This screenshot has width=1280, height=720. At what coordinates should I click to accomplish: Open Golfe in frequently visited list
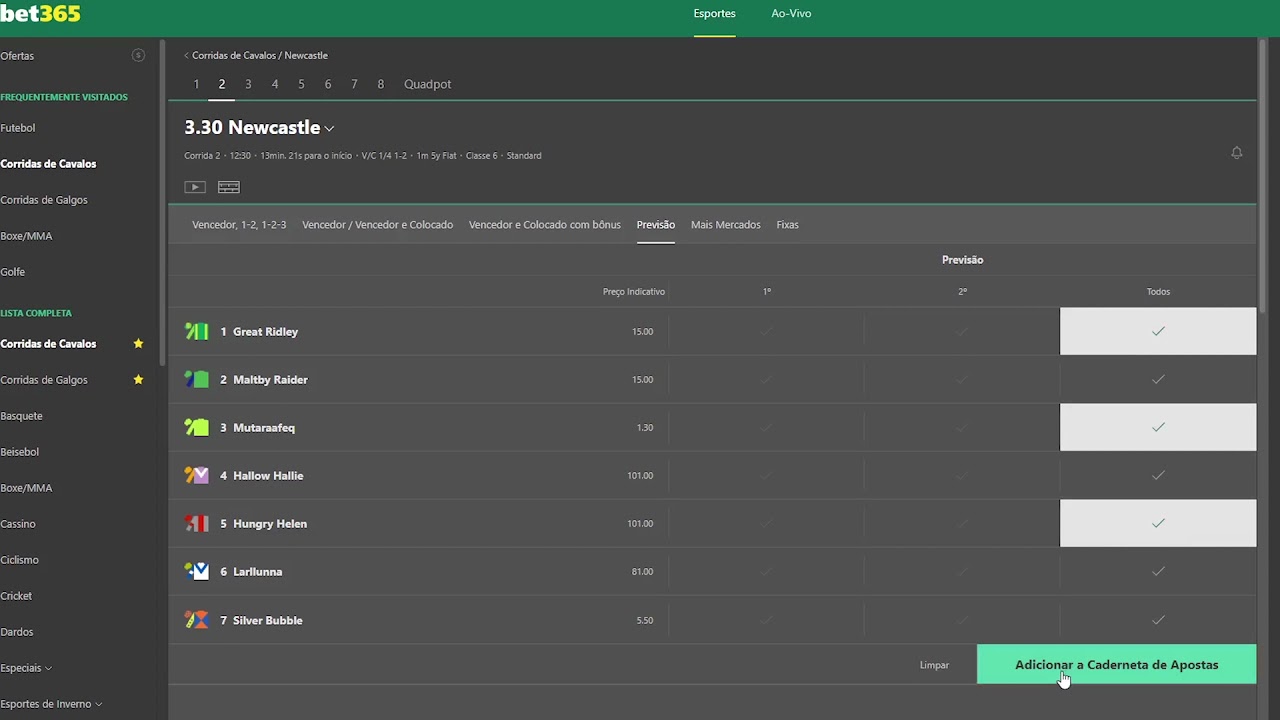click(x=13, y=272)
